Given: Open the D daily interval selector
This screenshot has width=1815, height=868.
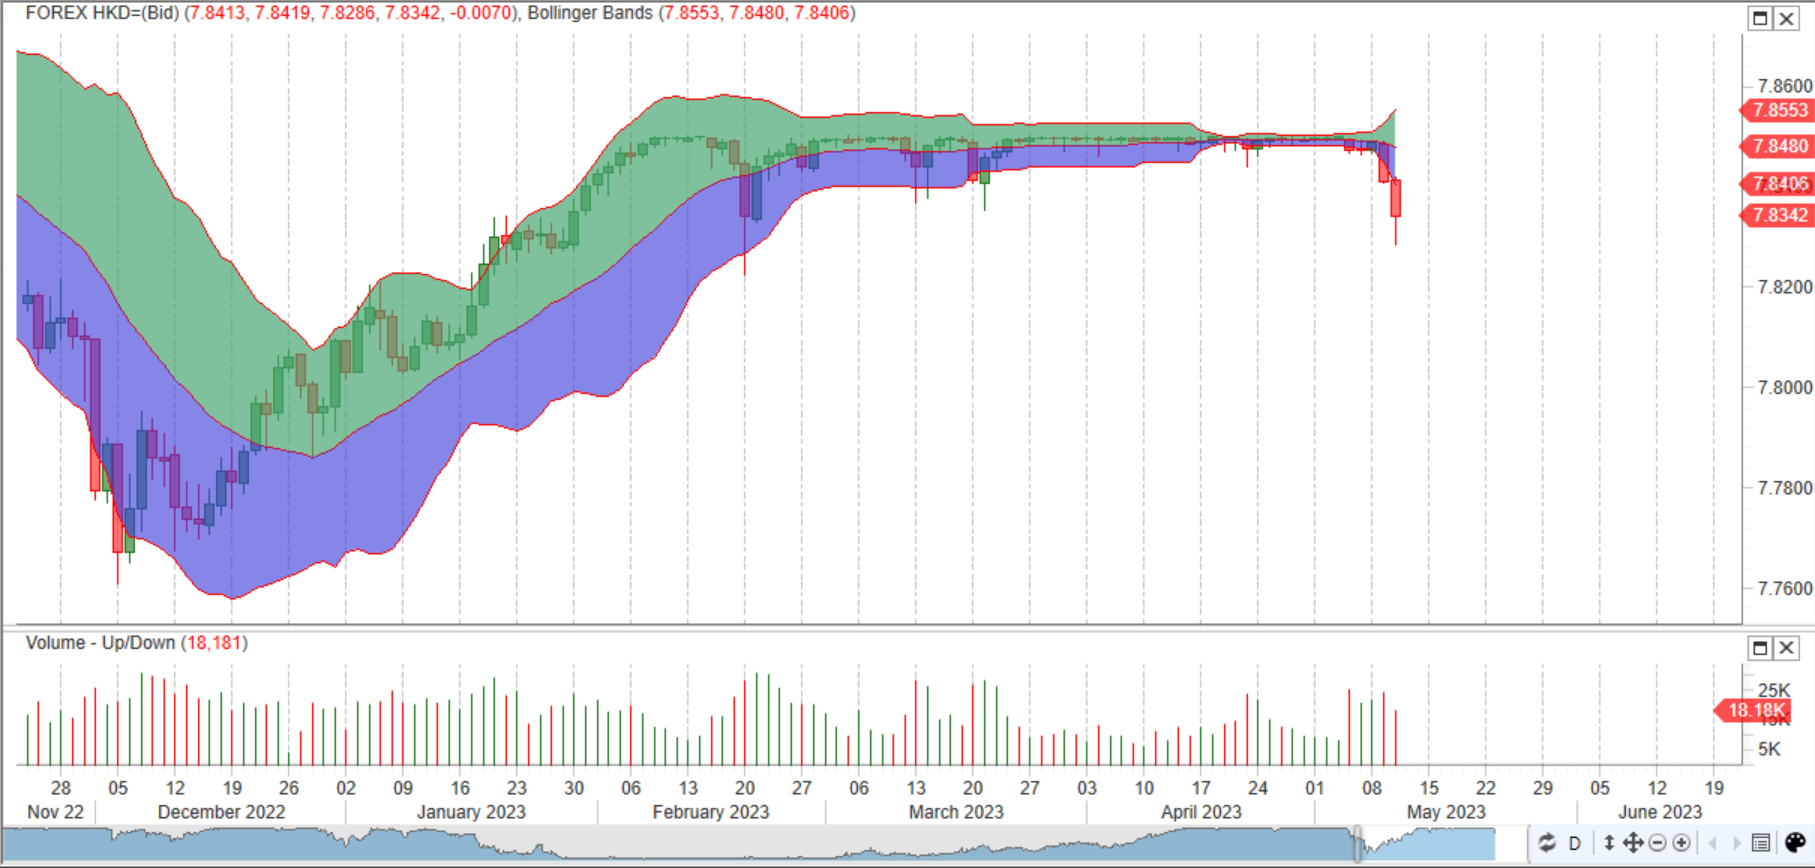Looking at the screenshot, I should tap(1575, 843).
